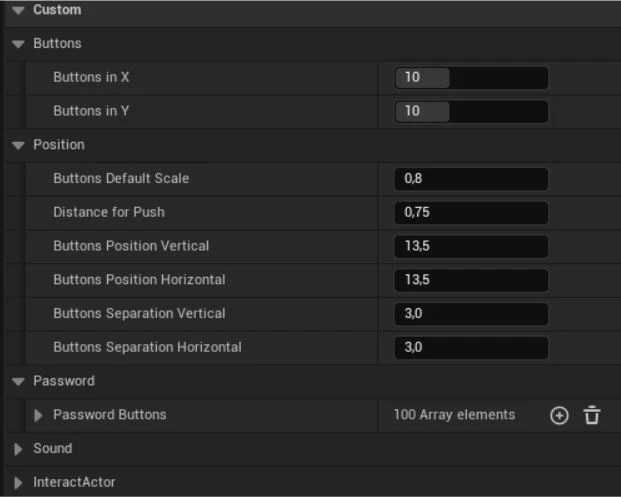621x498 pixels.
Task: Select the 'Buttons Separation Horizontal' label
Action: pyautogui.click(x=147, y=347)
